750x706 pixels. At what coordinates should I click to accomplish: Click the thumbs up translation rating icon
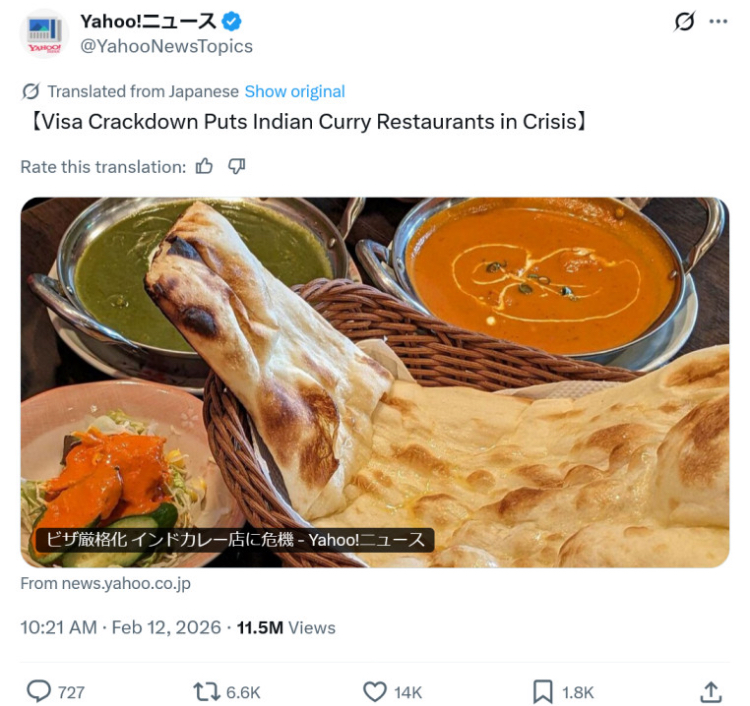[204, 166]
